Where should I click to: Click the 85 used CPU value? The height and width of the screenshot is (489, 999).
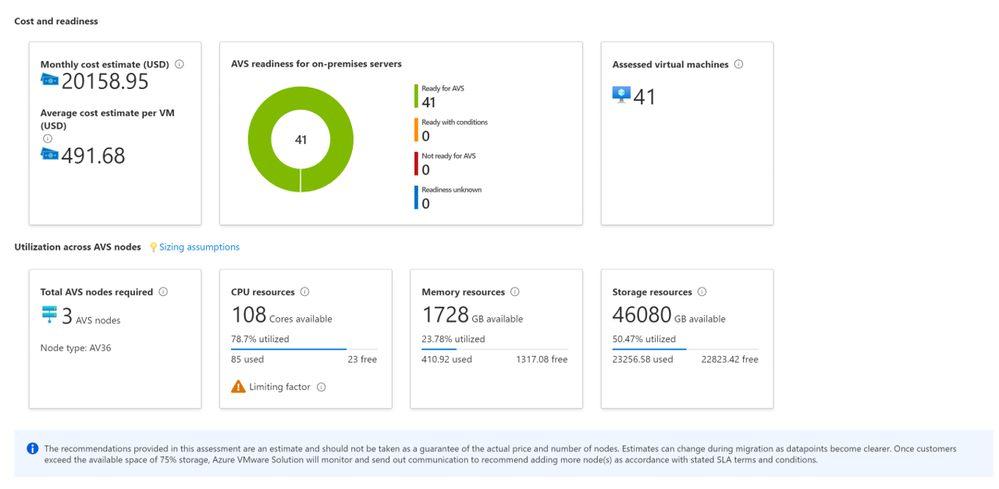pos(247,359)
